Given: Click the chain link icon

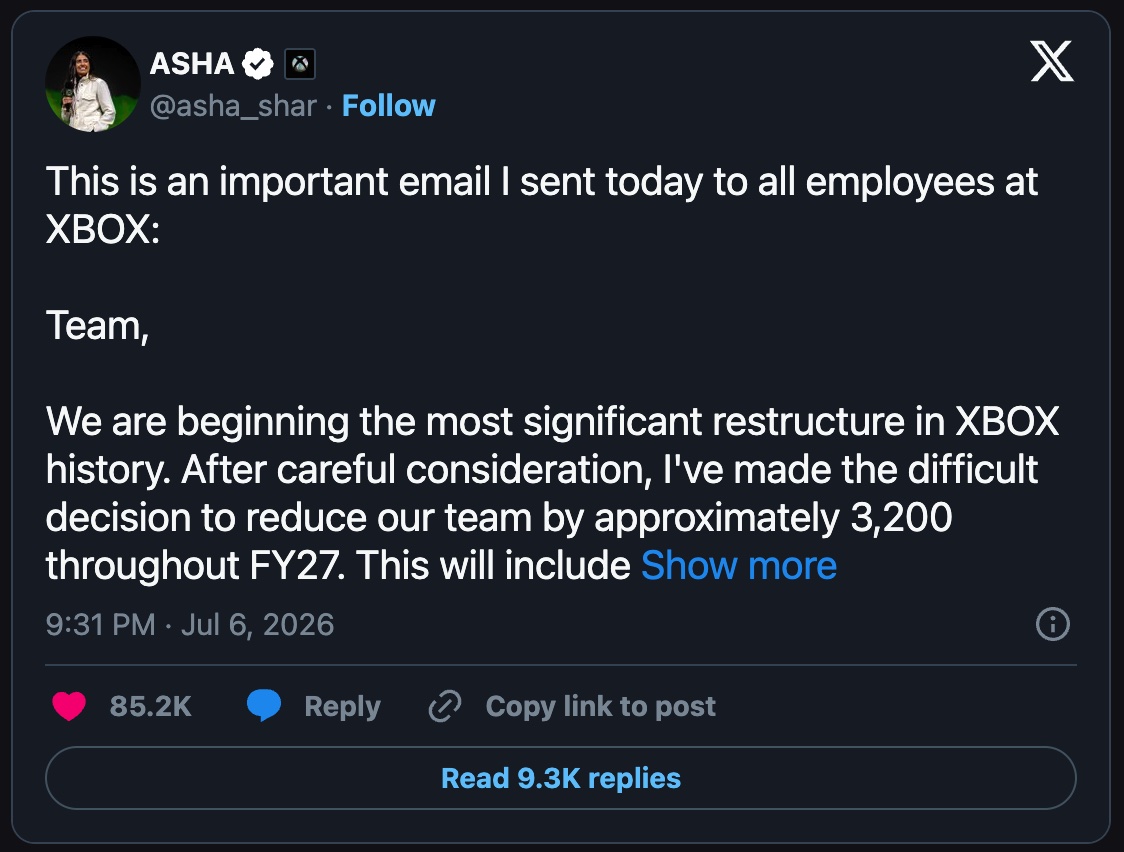Looking at the screenshot, I should coord(444,707).
